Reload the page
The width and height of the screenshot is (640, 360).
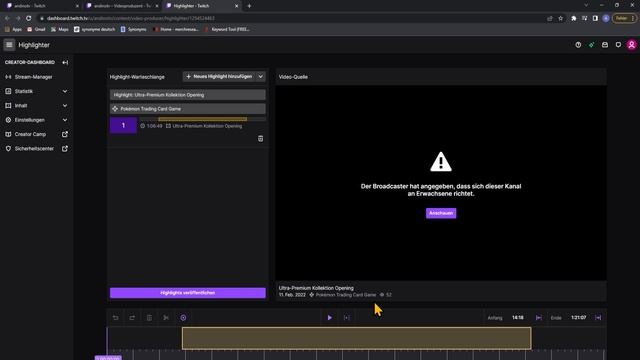click(x=29, y=18)
